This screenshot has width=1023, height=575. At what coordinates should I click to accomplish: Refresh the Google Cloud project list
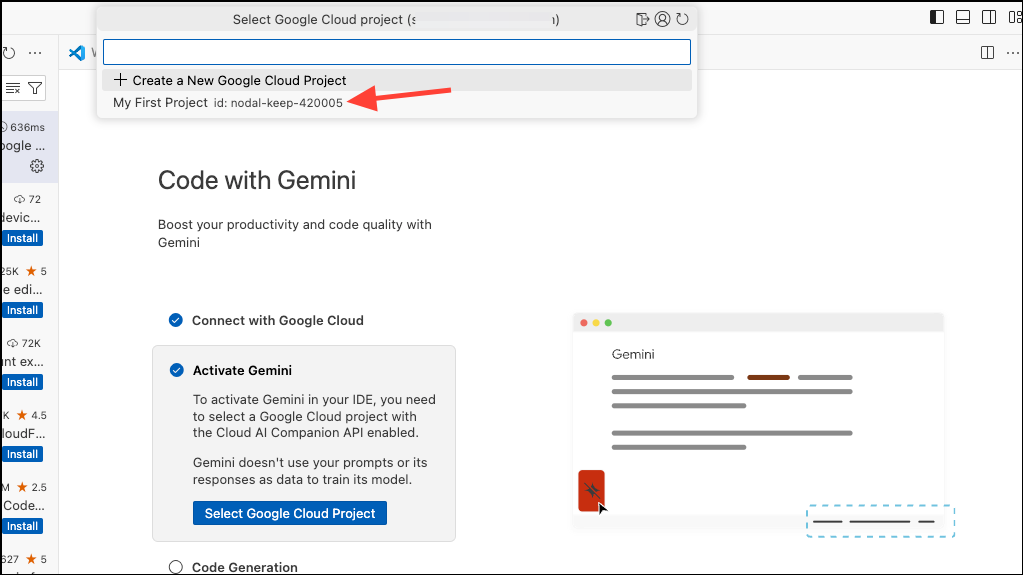(x=682, y=19)
